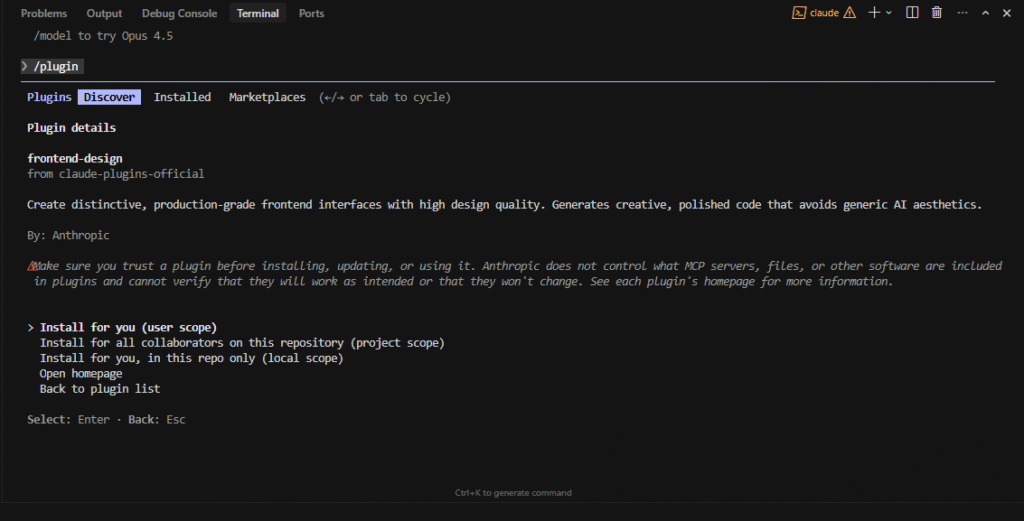Click the Open homepage option

[81, 373]
